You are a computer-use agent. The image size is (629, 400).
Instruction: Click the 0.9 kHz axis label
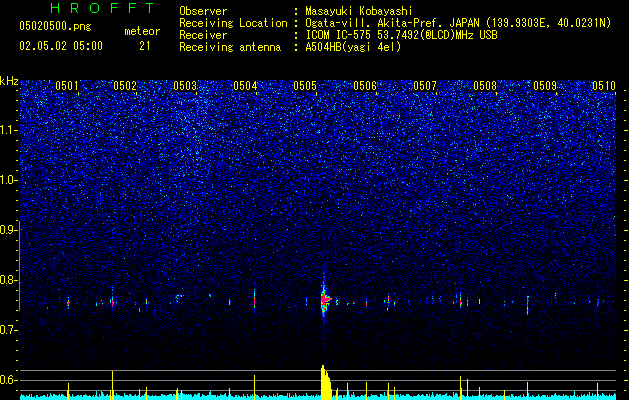pyautogui.click(x=8, y=230)
